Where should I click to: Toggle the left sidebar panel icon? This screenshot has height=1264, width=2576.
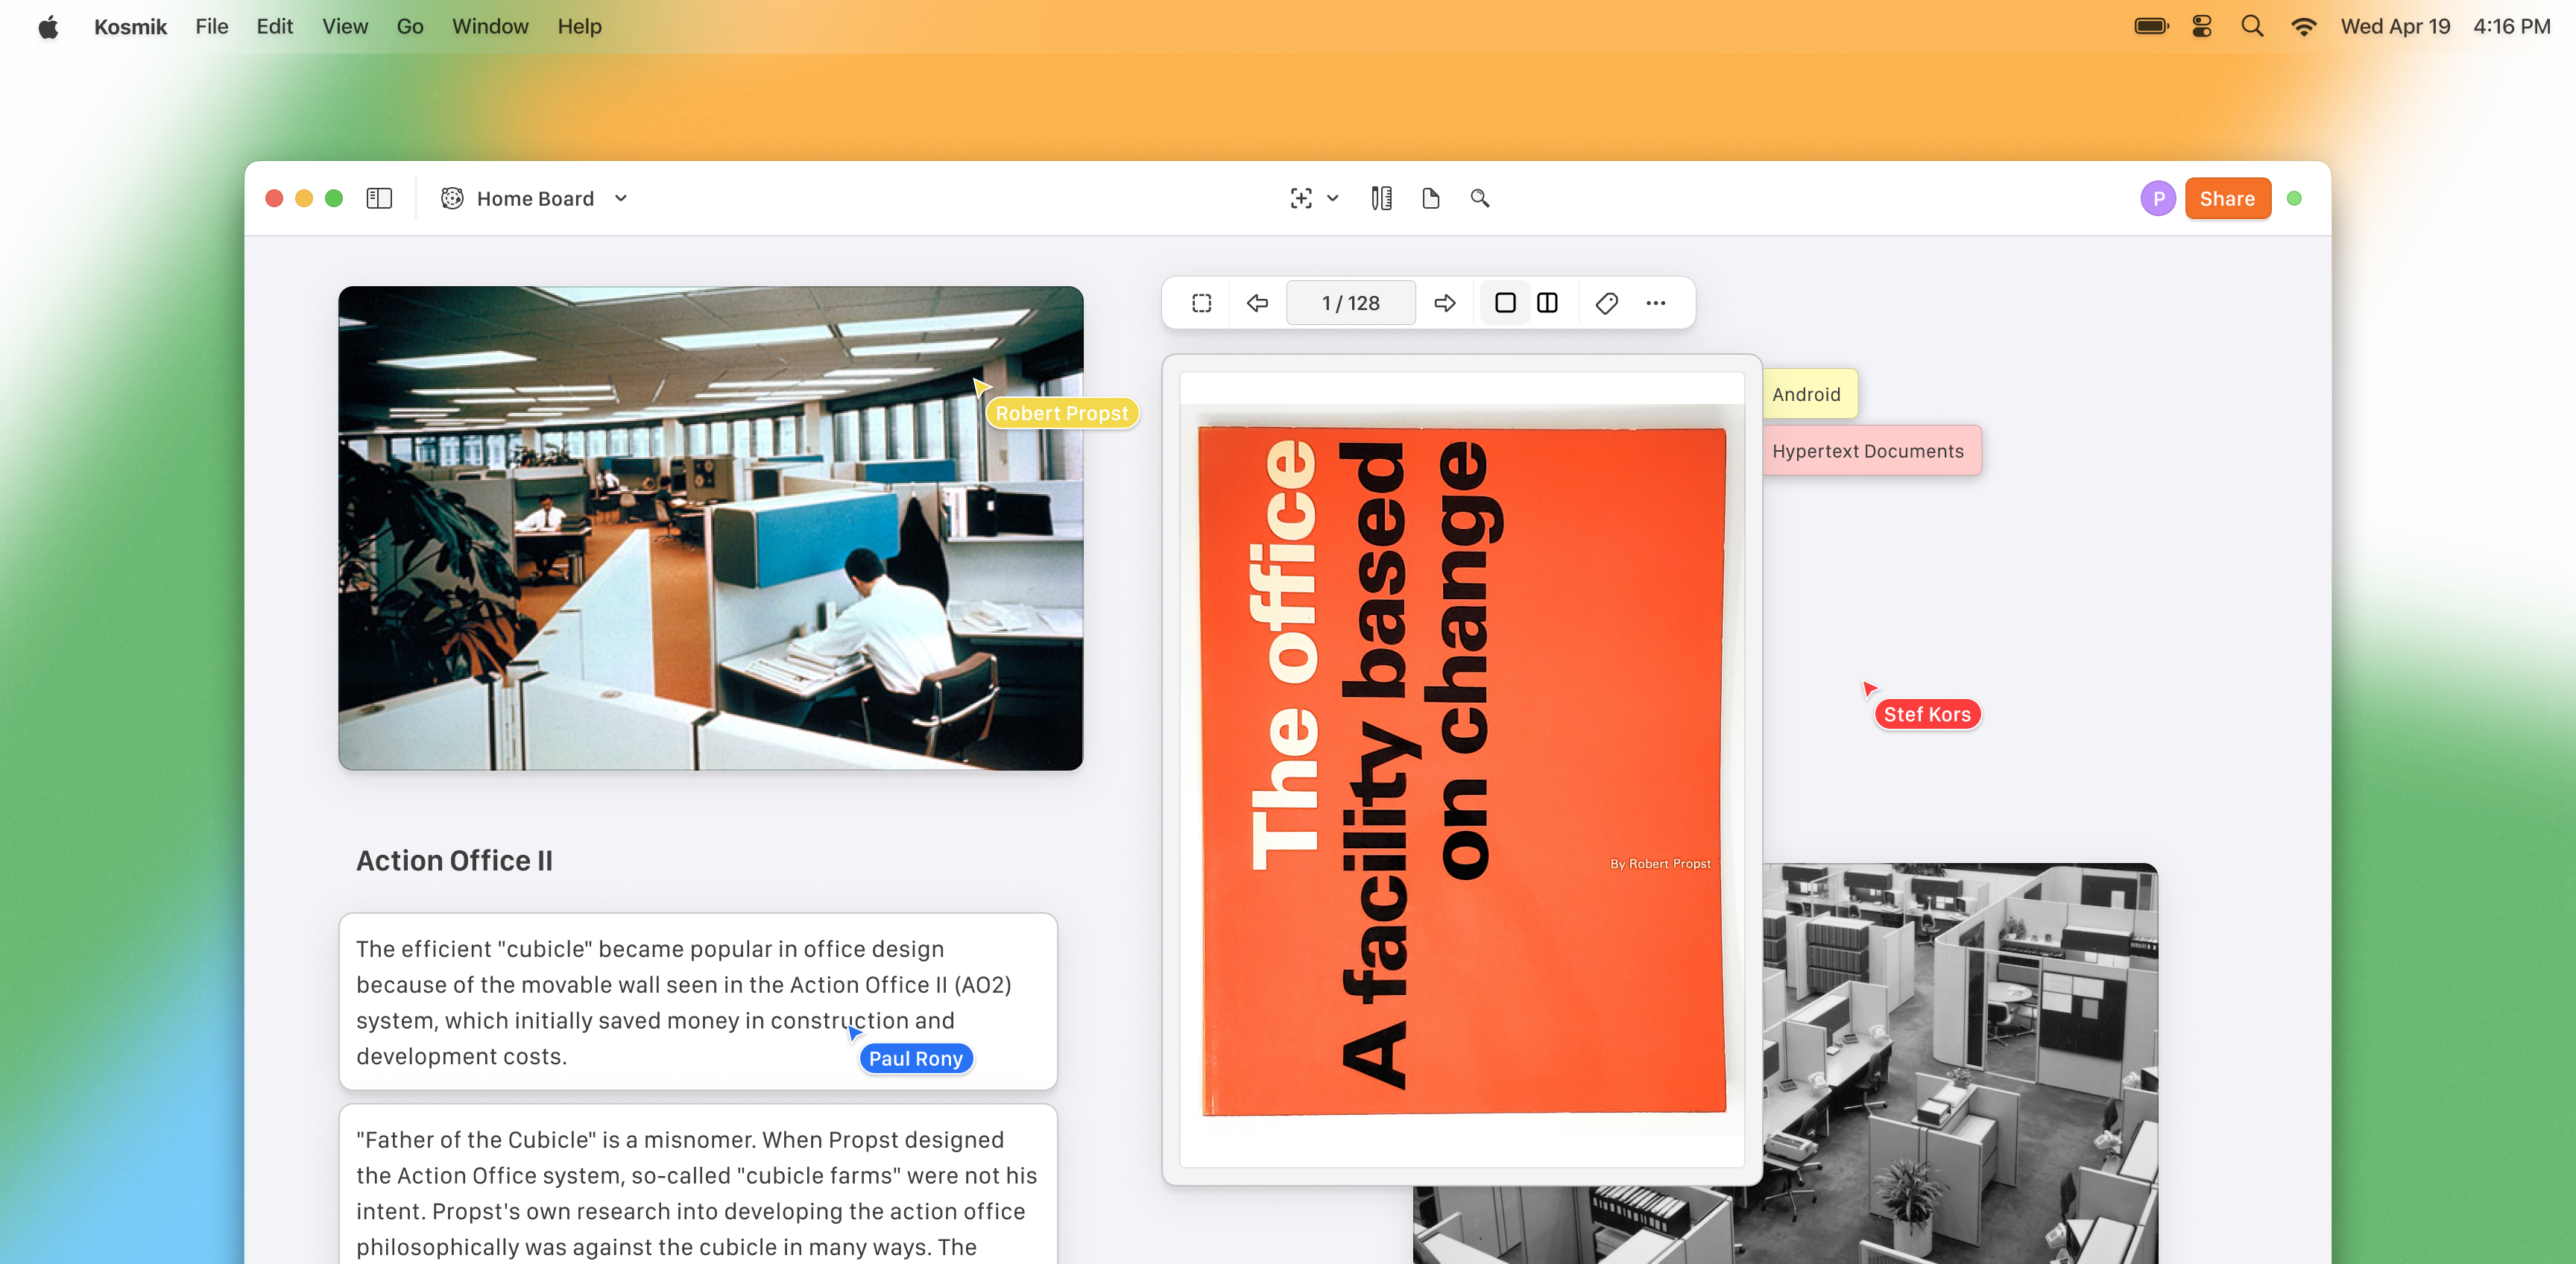click(x=379, y=198)
